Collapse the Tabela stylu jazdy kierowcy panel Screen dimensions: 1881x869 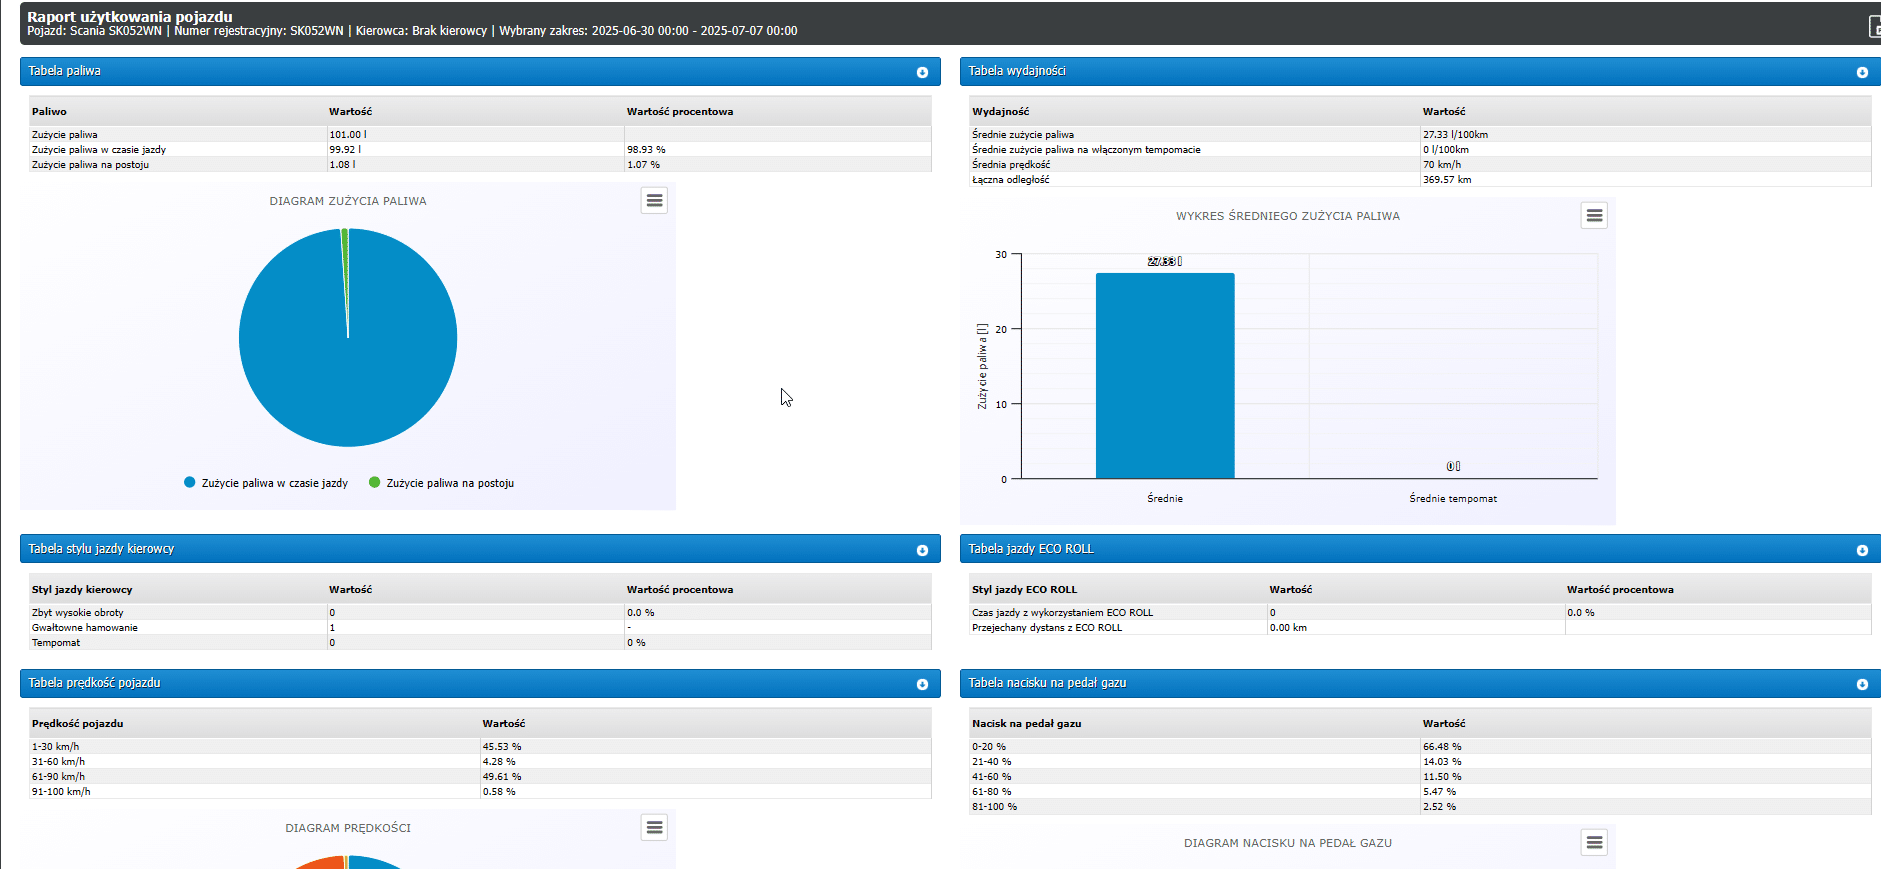pos(922,550)
